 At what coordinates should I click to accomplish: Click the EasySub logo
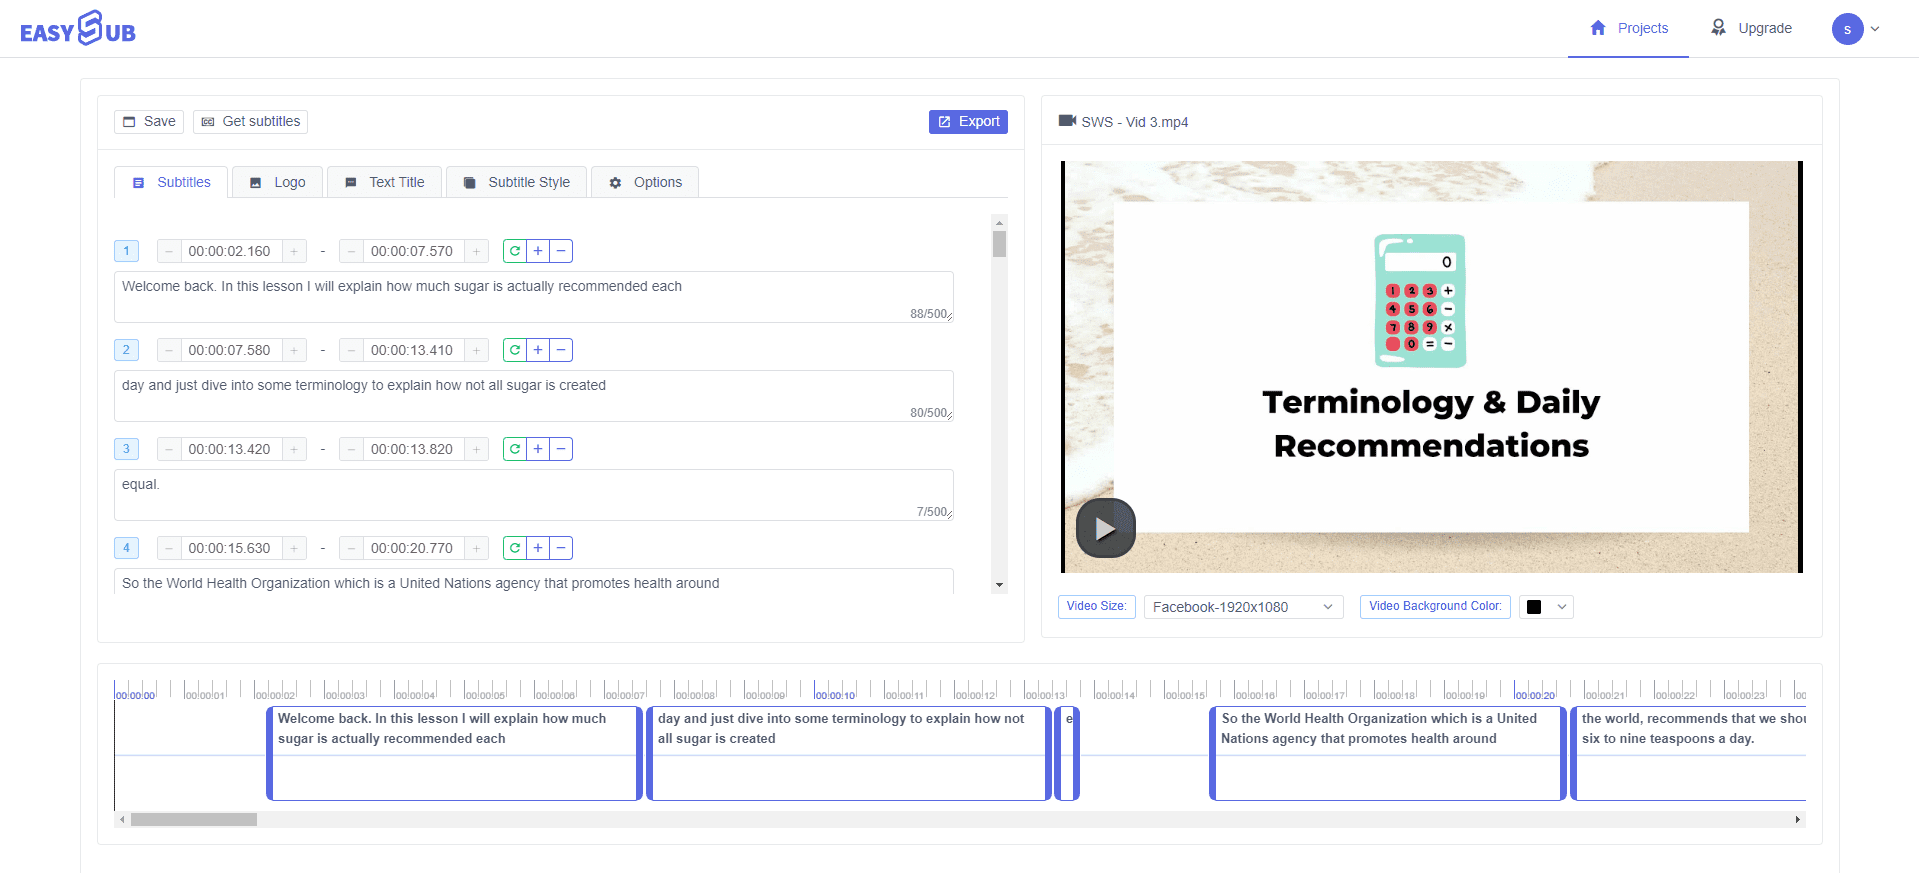(78, 28)
